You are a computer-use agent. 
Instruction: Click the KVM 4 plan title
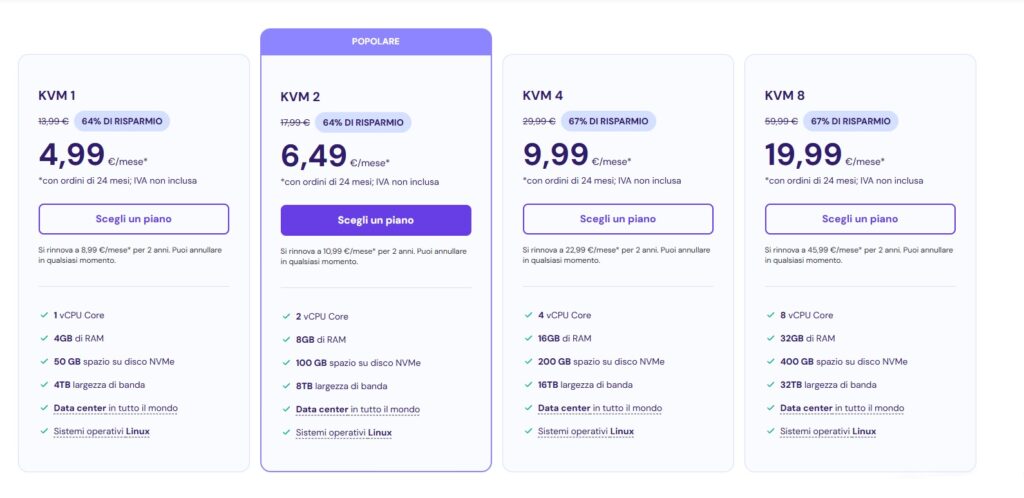click(x=543, y=95)
